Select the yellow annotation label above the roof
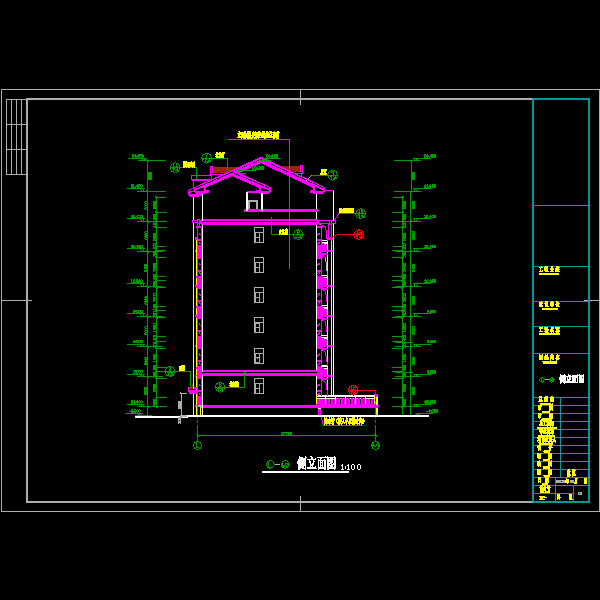Viewport: 600px width, 600px height. click(258, 135)
